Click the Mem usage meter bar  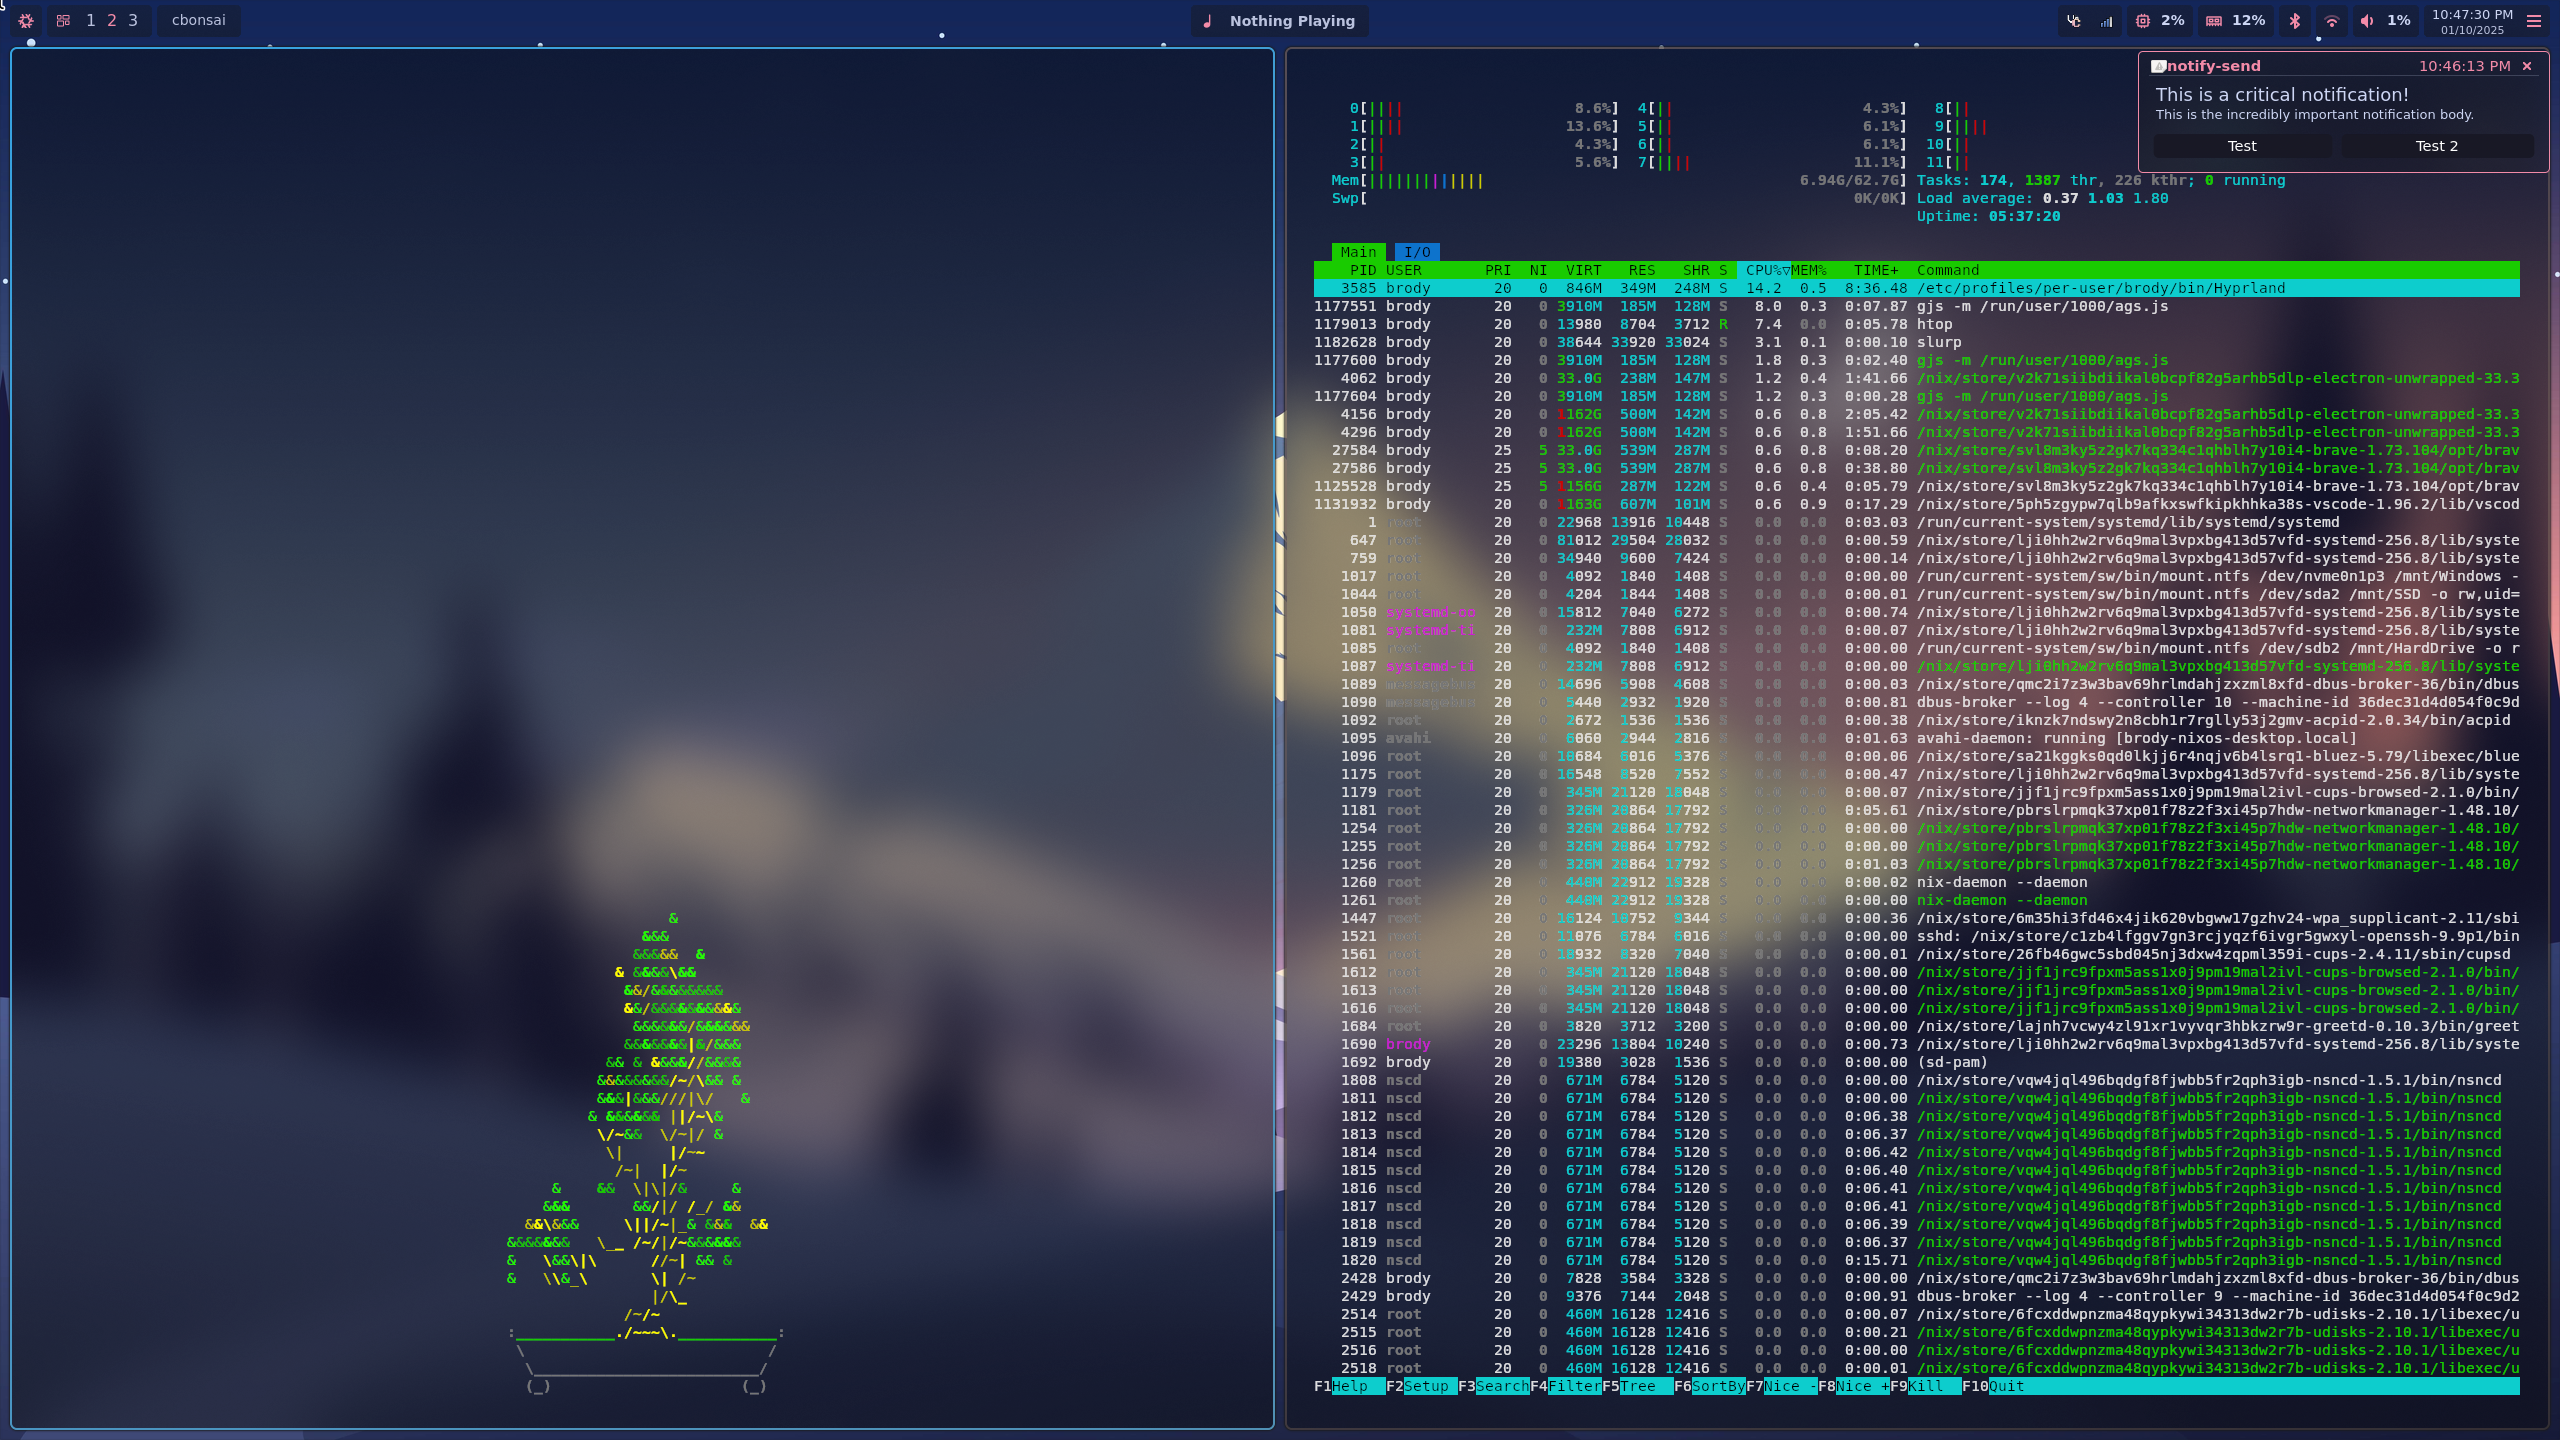coord(1619,180)
